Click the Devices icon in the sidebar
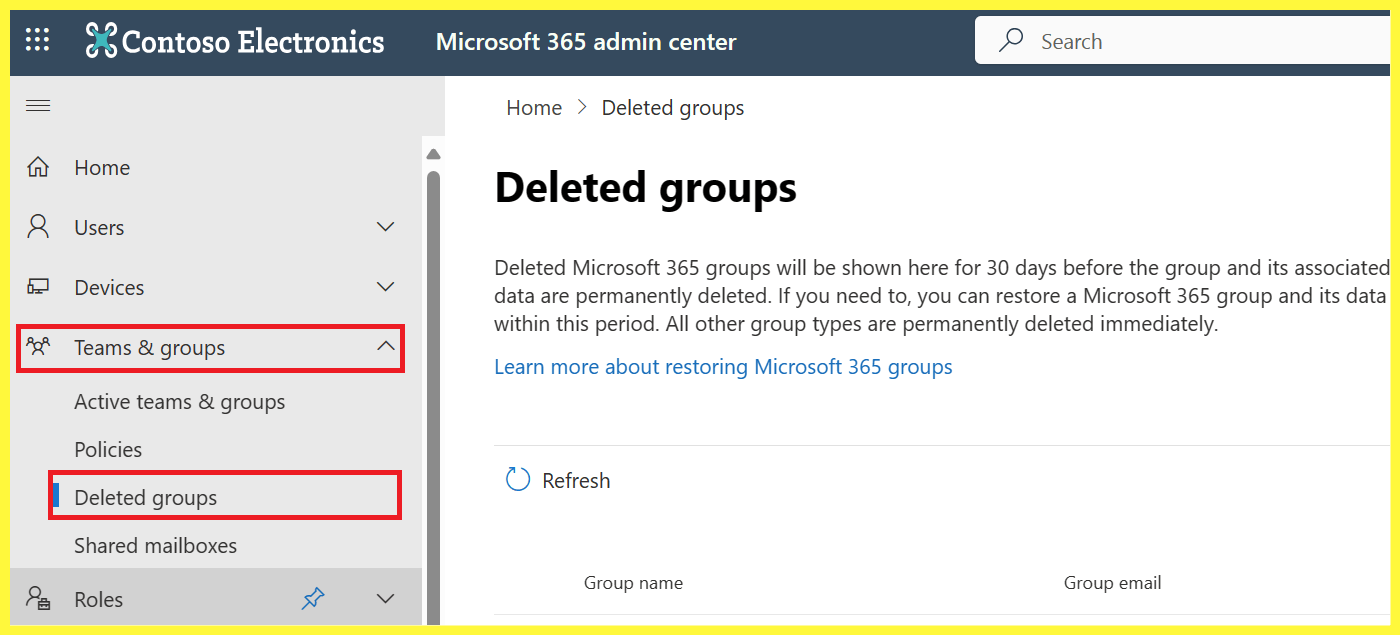 tap(38, 287)
